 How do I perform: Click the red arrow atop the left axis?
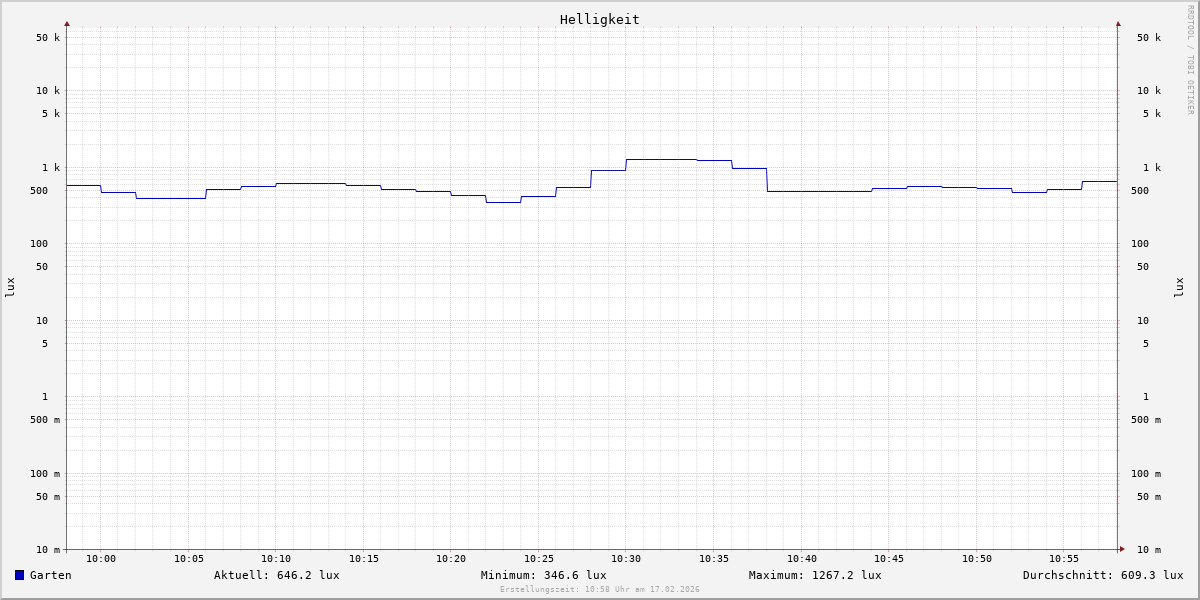[x=67, y=23]
